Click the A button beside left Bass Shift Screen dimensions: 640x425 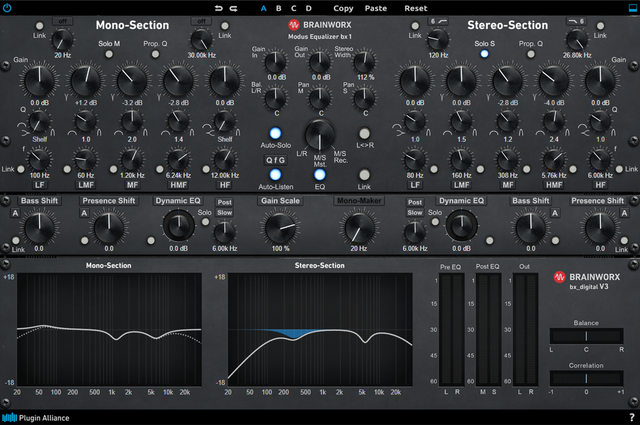pos(15,213)
